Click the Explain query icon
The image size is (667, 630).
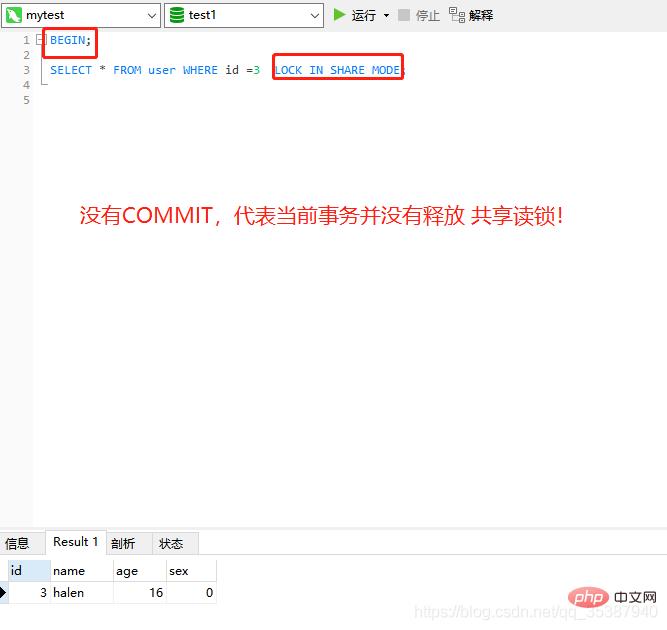pos(457,15)
